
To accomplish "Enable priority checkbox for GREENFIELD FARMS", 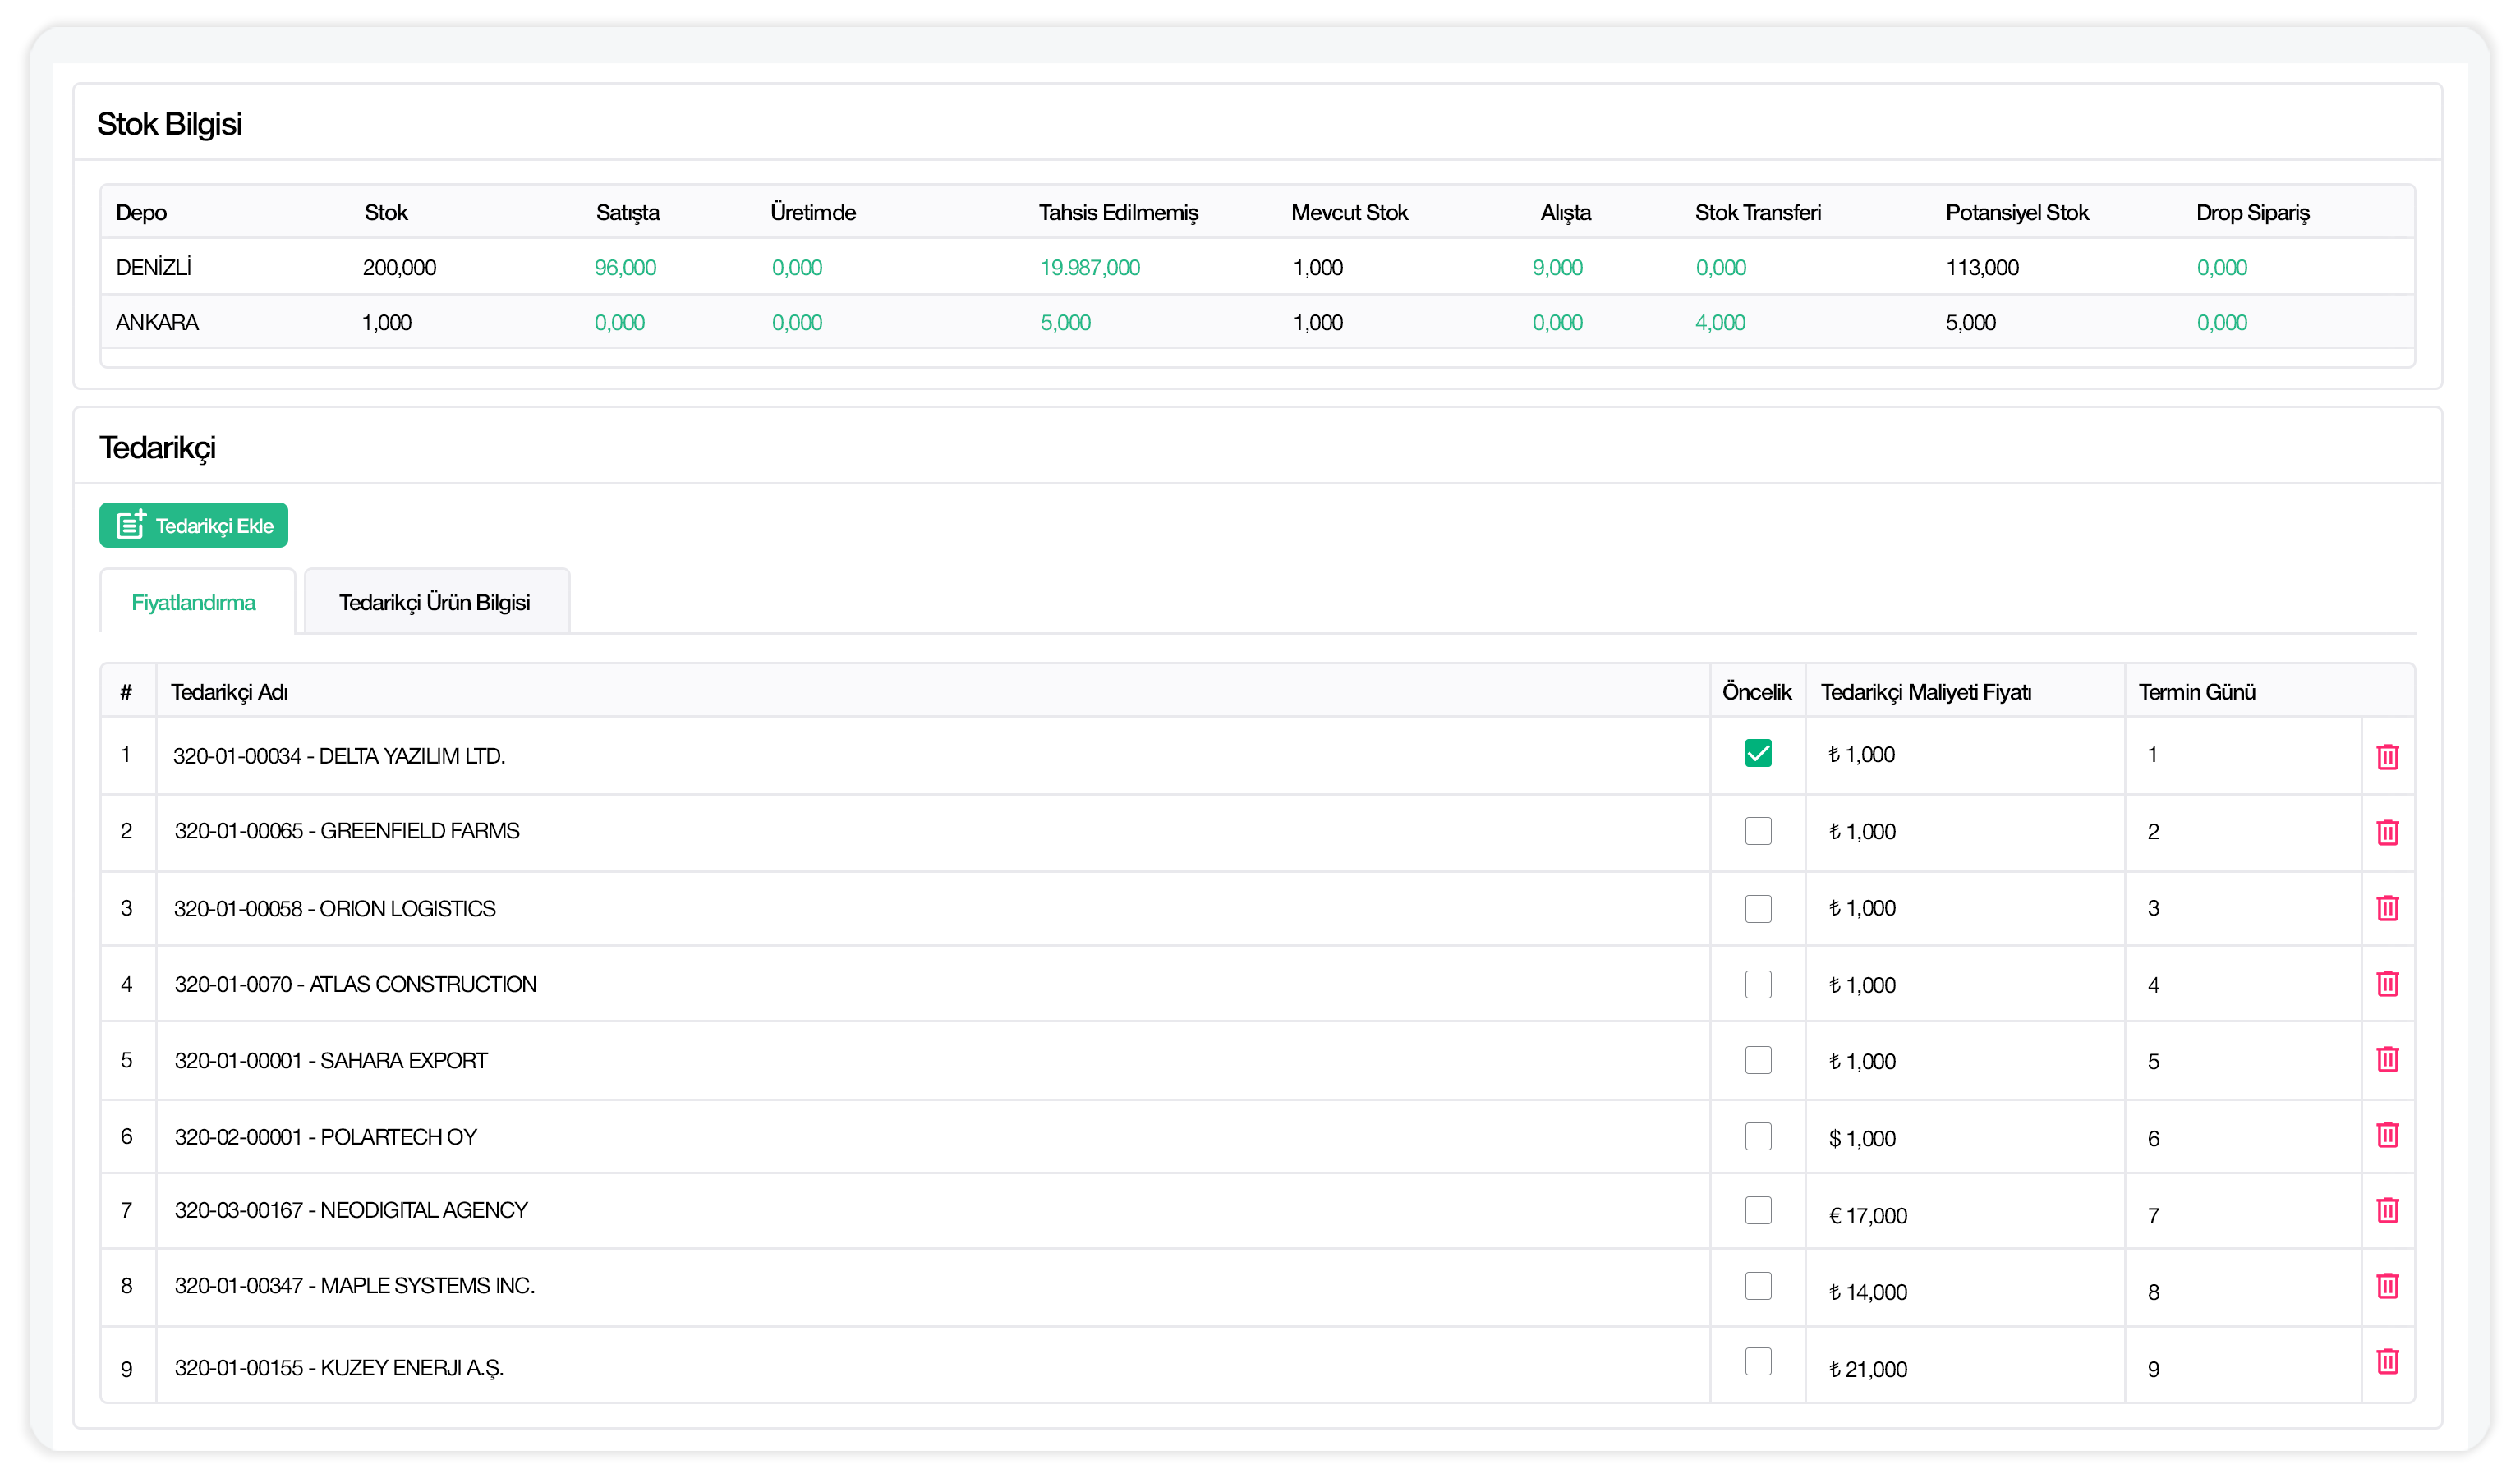I will 1757,831.
